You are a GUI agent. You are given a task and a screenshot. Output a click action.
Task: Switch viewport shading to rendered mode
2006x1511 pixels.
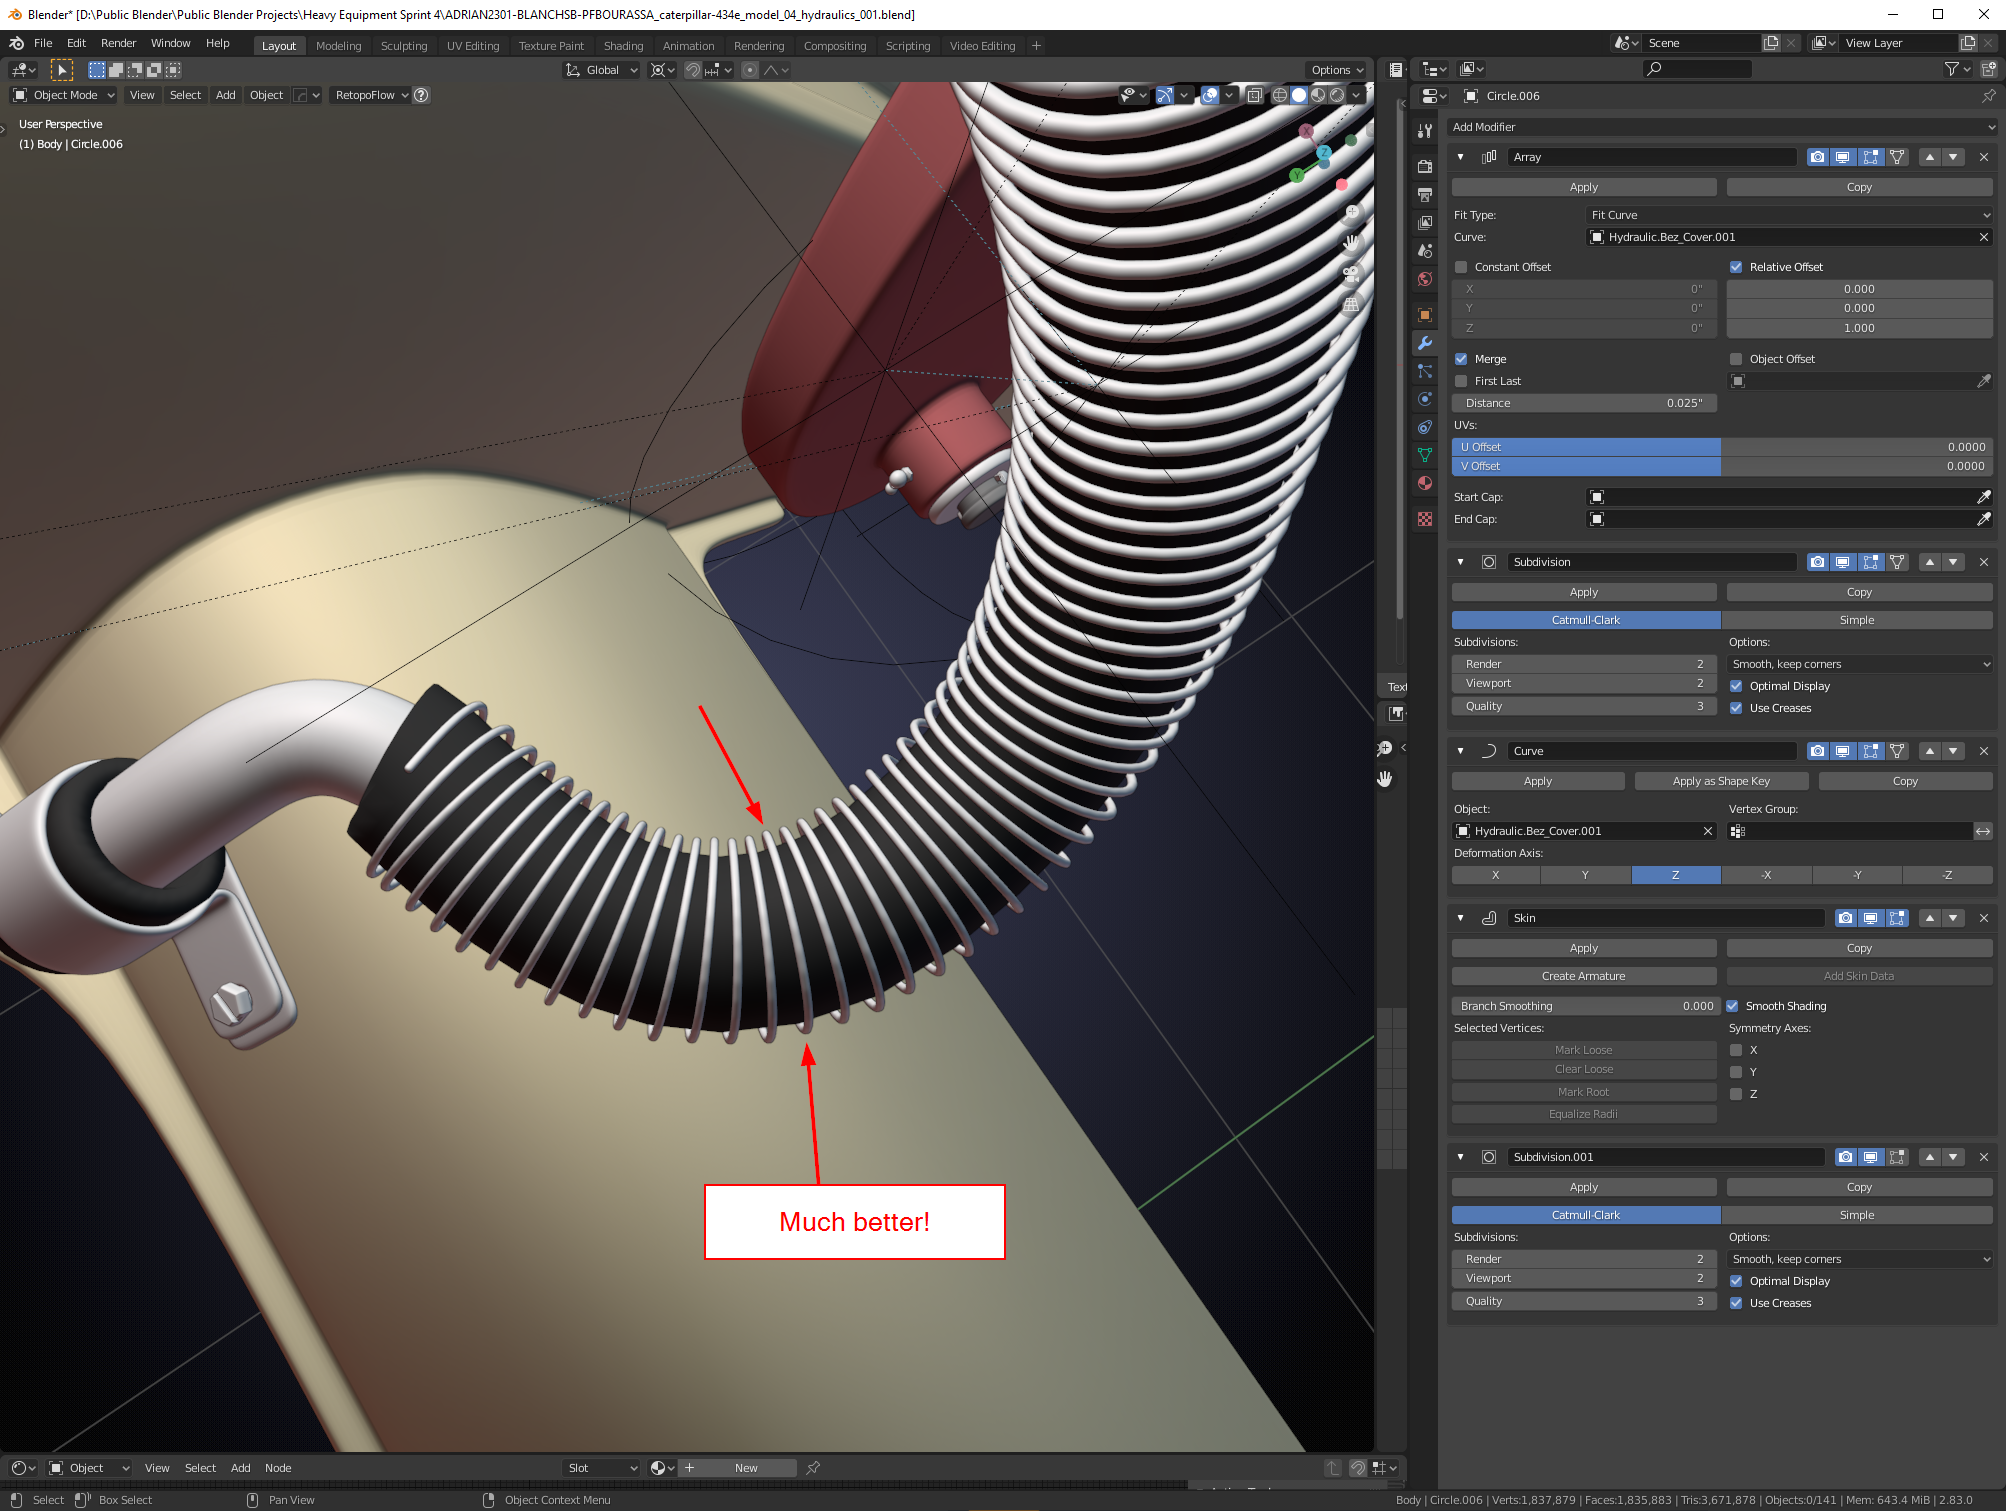coord(1337,95)
